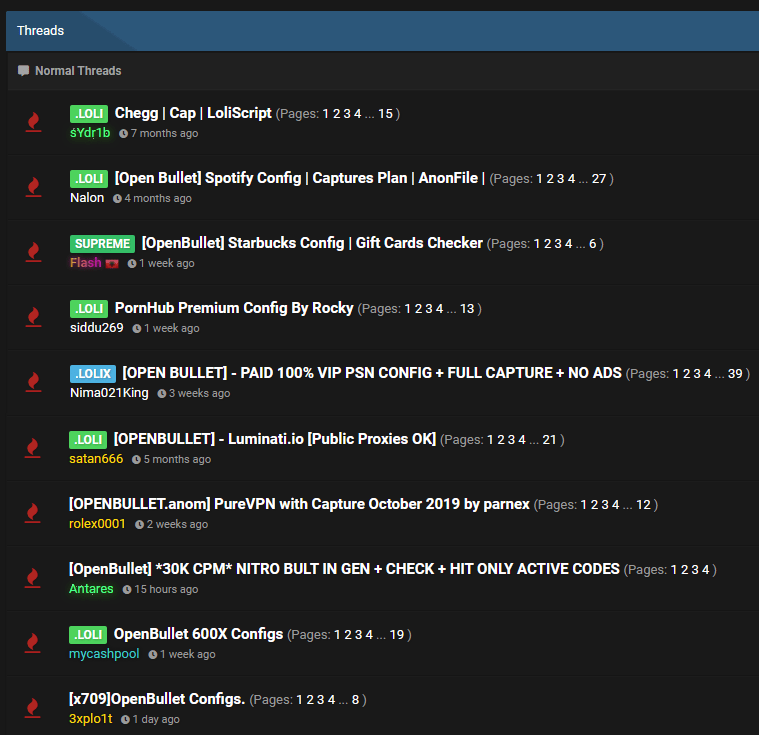The width and height of the screenshot is (759, 735).
Task: Click the .LOLI tag on Spotify Config thread
Action: (89, 179)
